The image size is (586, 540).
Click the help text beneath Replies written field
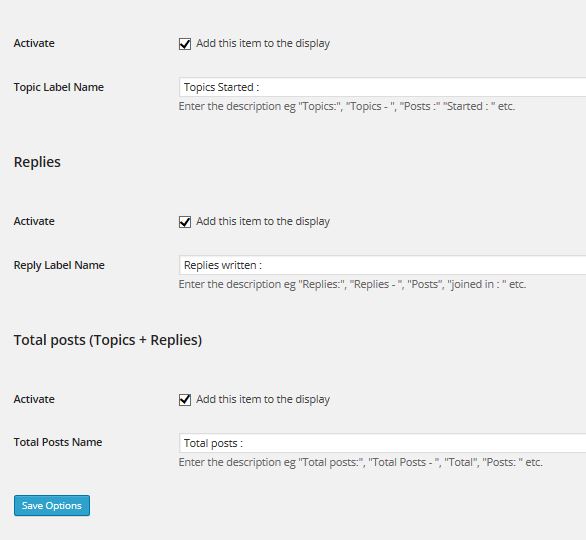pos(352,284)
